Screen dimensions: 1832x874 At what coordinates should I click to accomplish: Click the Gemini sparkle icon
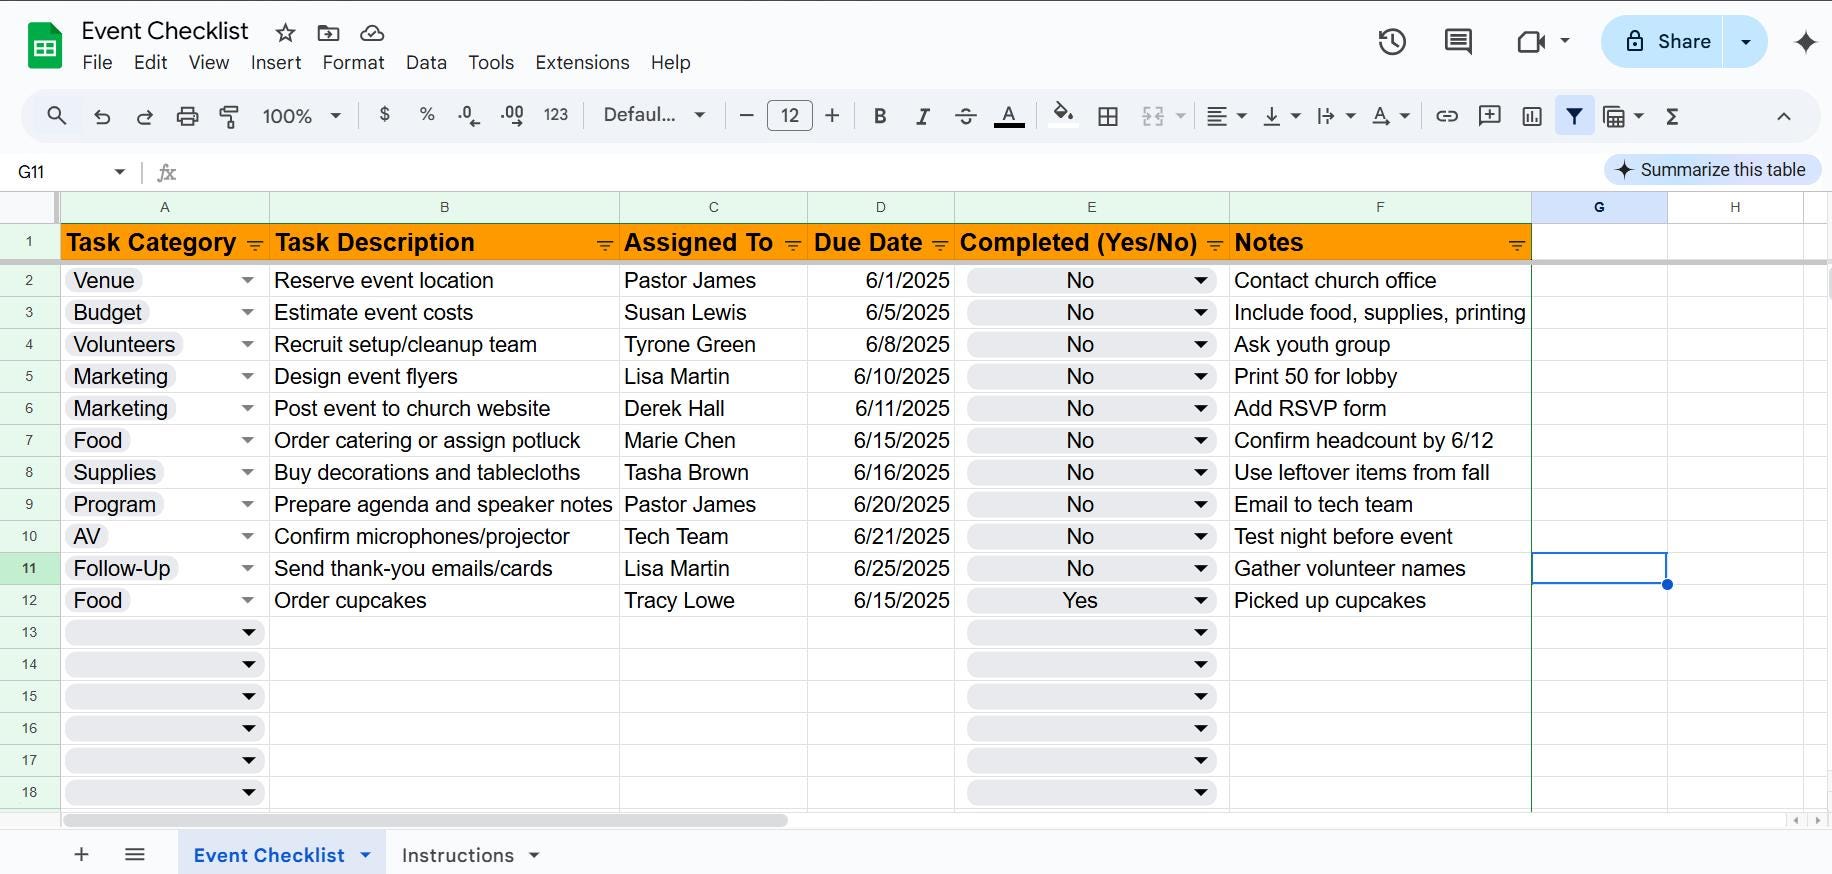[x=1805, y=42]
